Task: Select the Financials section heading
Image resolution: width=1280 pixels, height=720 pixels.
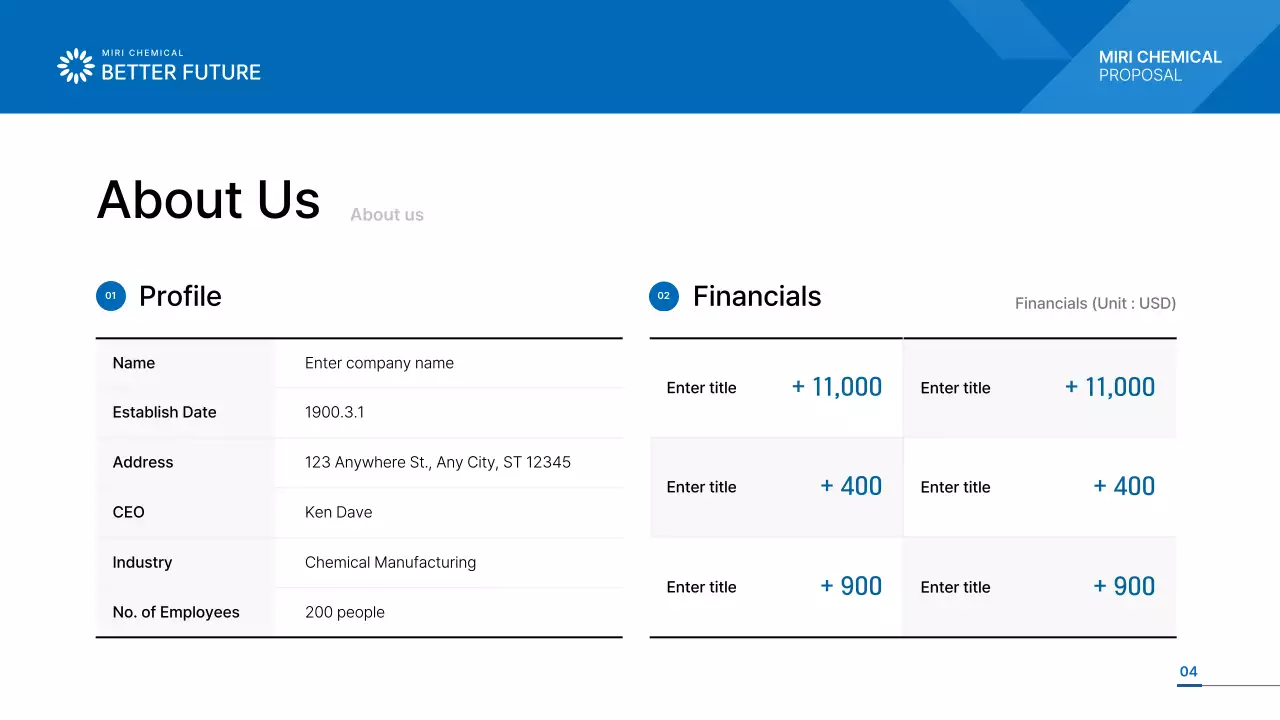Action: coord(757,296)
